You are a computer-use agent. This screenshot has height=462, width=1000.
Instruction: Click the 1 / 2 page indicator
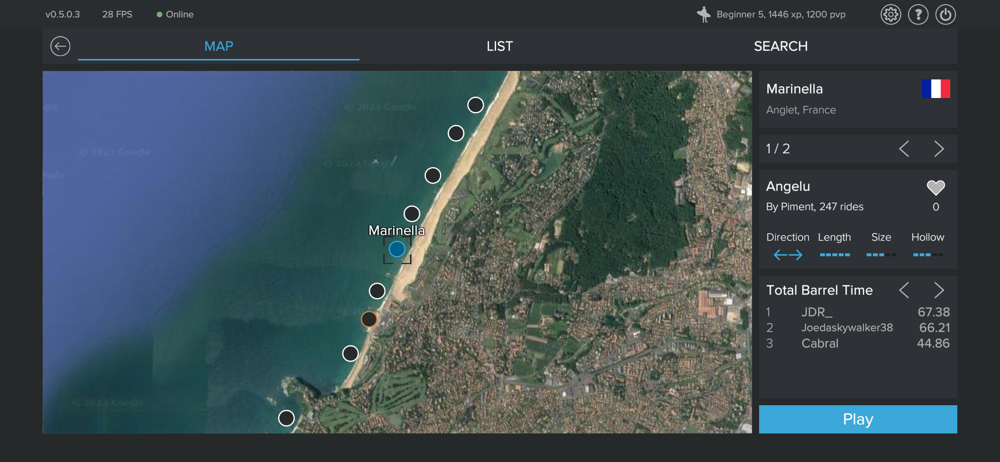pos(778,149)
